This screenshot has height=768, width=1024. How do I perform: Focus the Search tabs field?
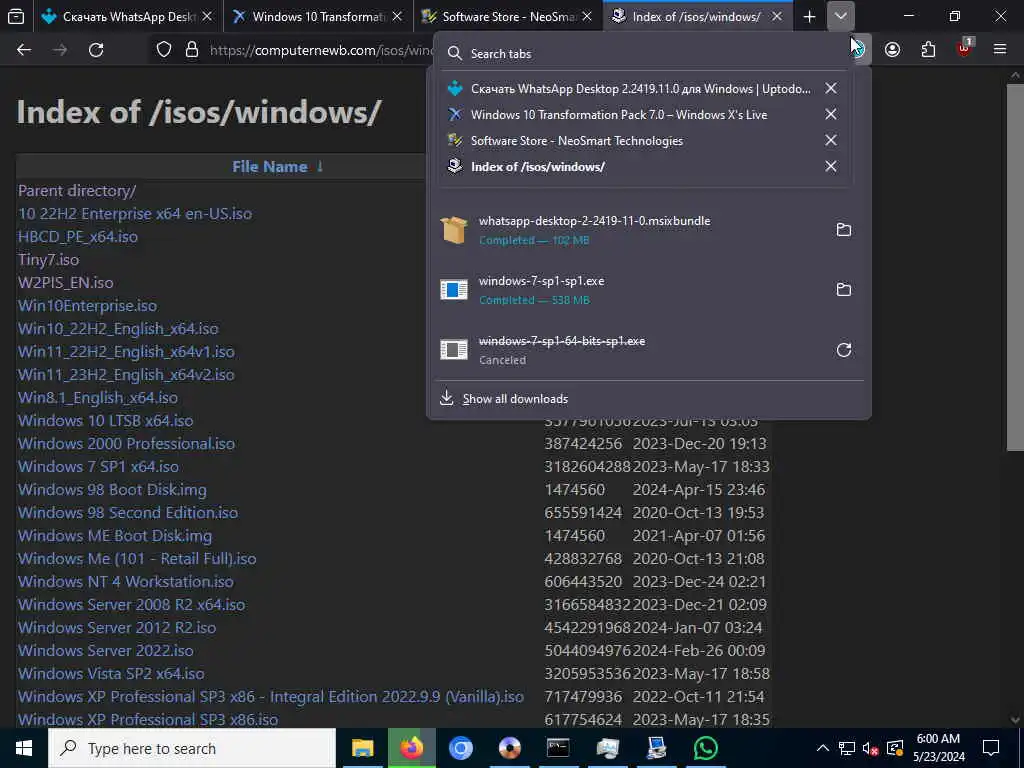(643, 54)
